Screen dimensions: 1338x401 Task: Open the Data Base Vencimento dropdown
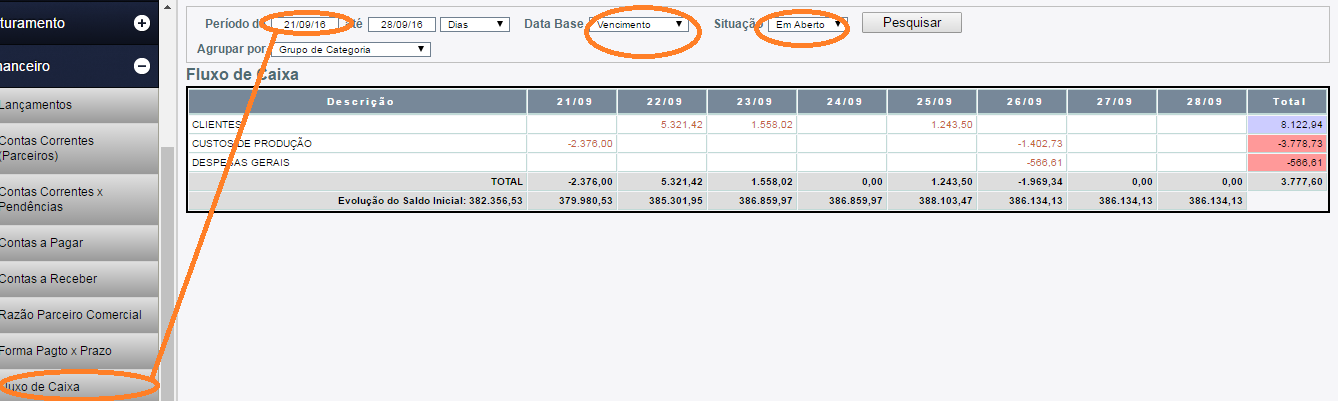coord(640,24)
